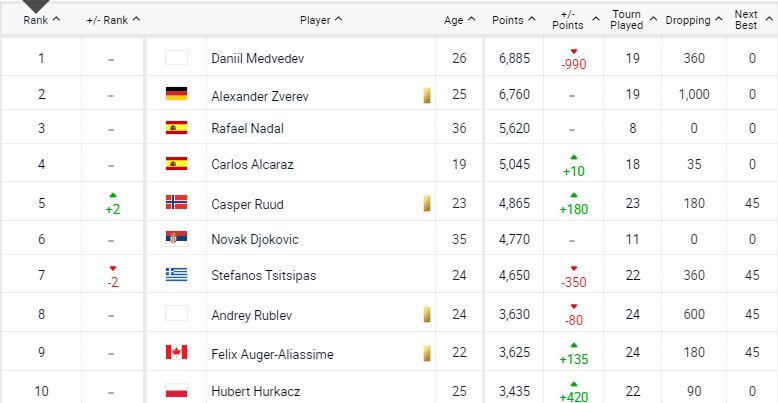778x403 pixels.
Task: Click Poland flag beside Hubert Hurkacz
Action: 176,390
